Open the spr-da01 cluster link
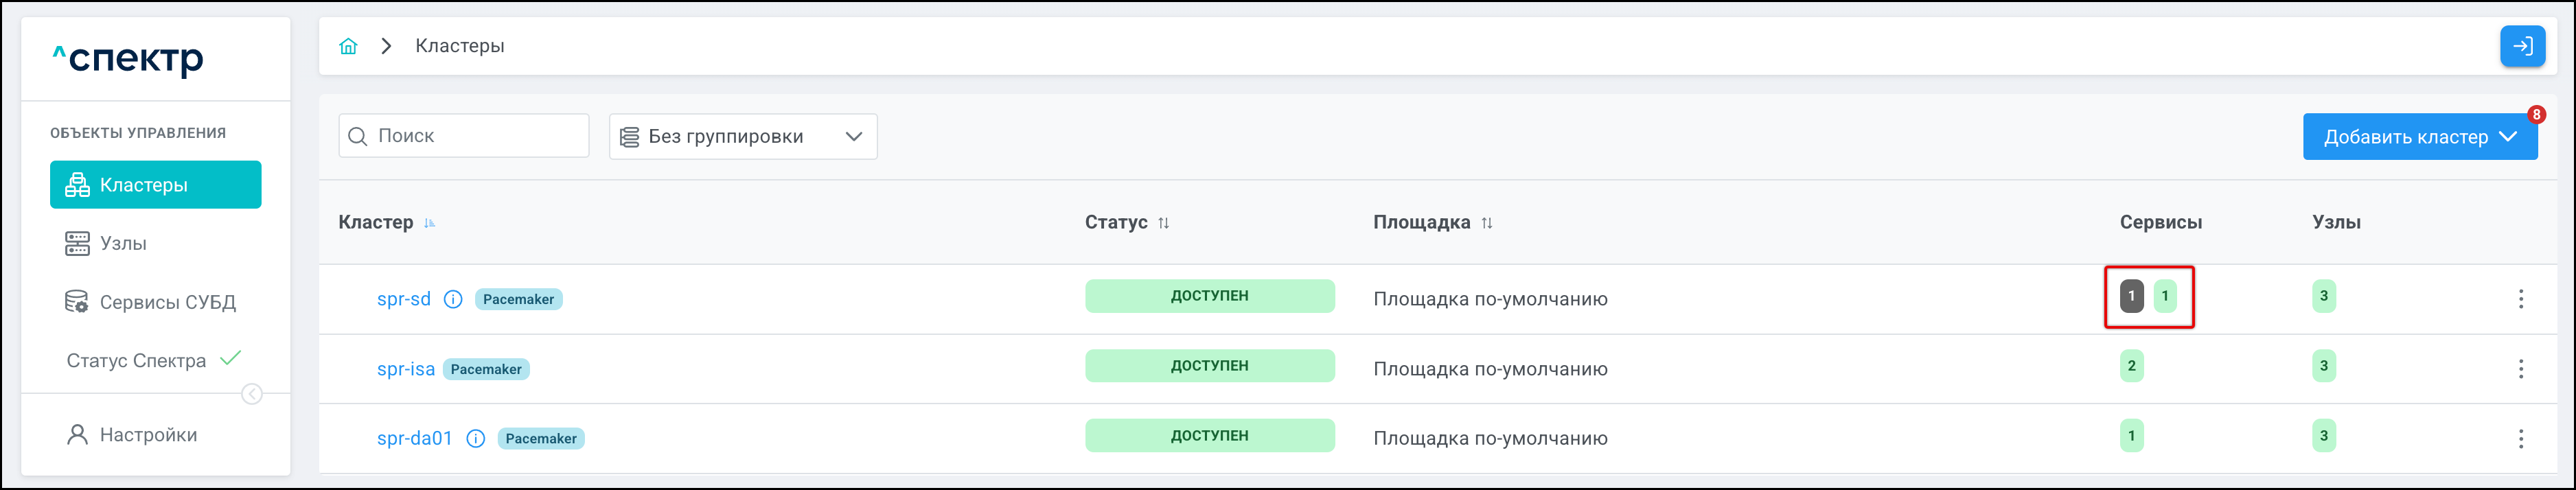Screen dimensions: 2576x490 pyautogui.click(x=414, y=439)
